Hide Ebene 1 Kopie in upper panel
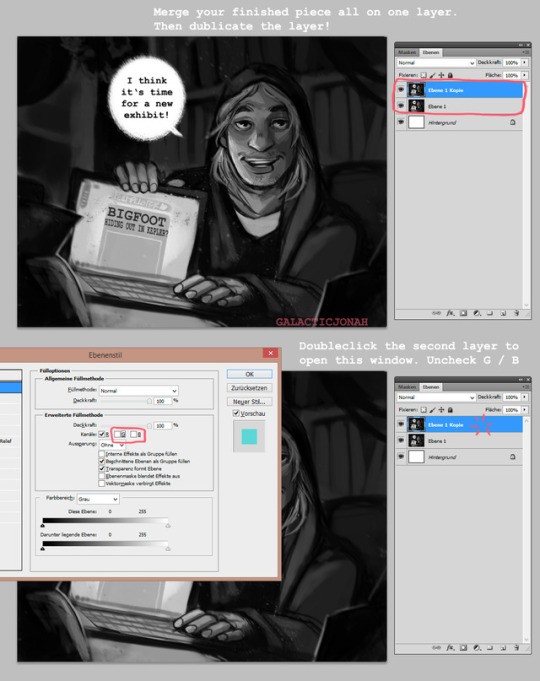This screenshot has width=540, height=681. tap(401, 90)
